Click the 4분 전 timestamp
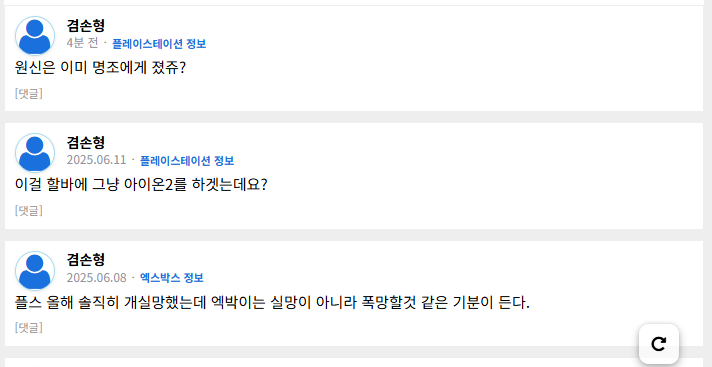The image size is (712, 367). tap(82, 43)
